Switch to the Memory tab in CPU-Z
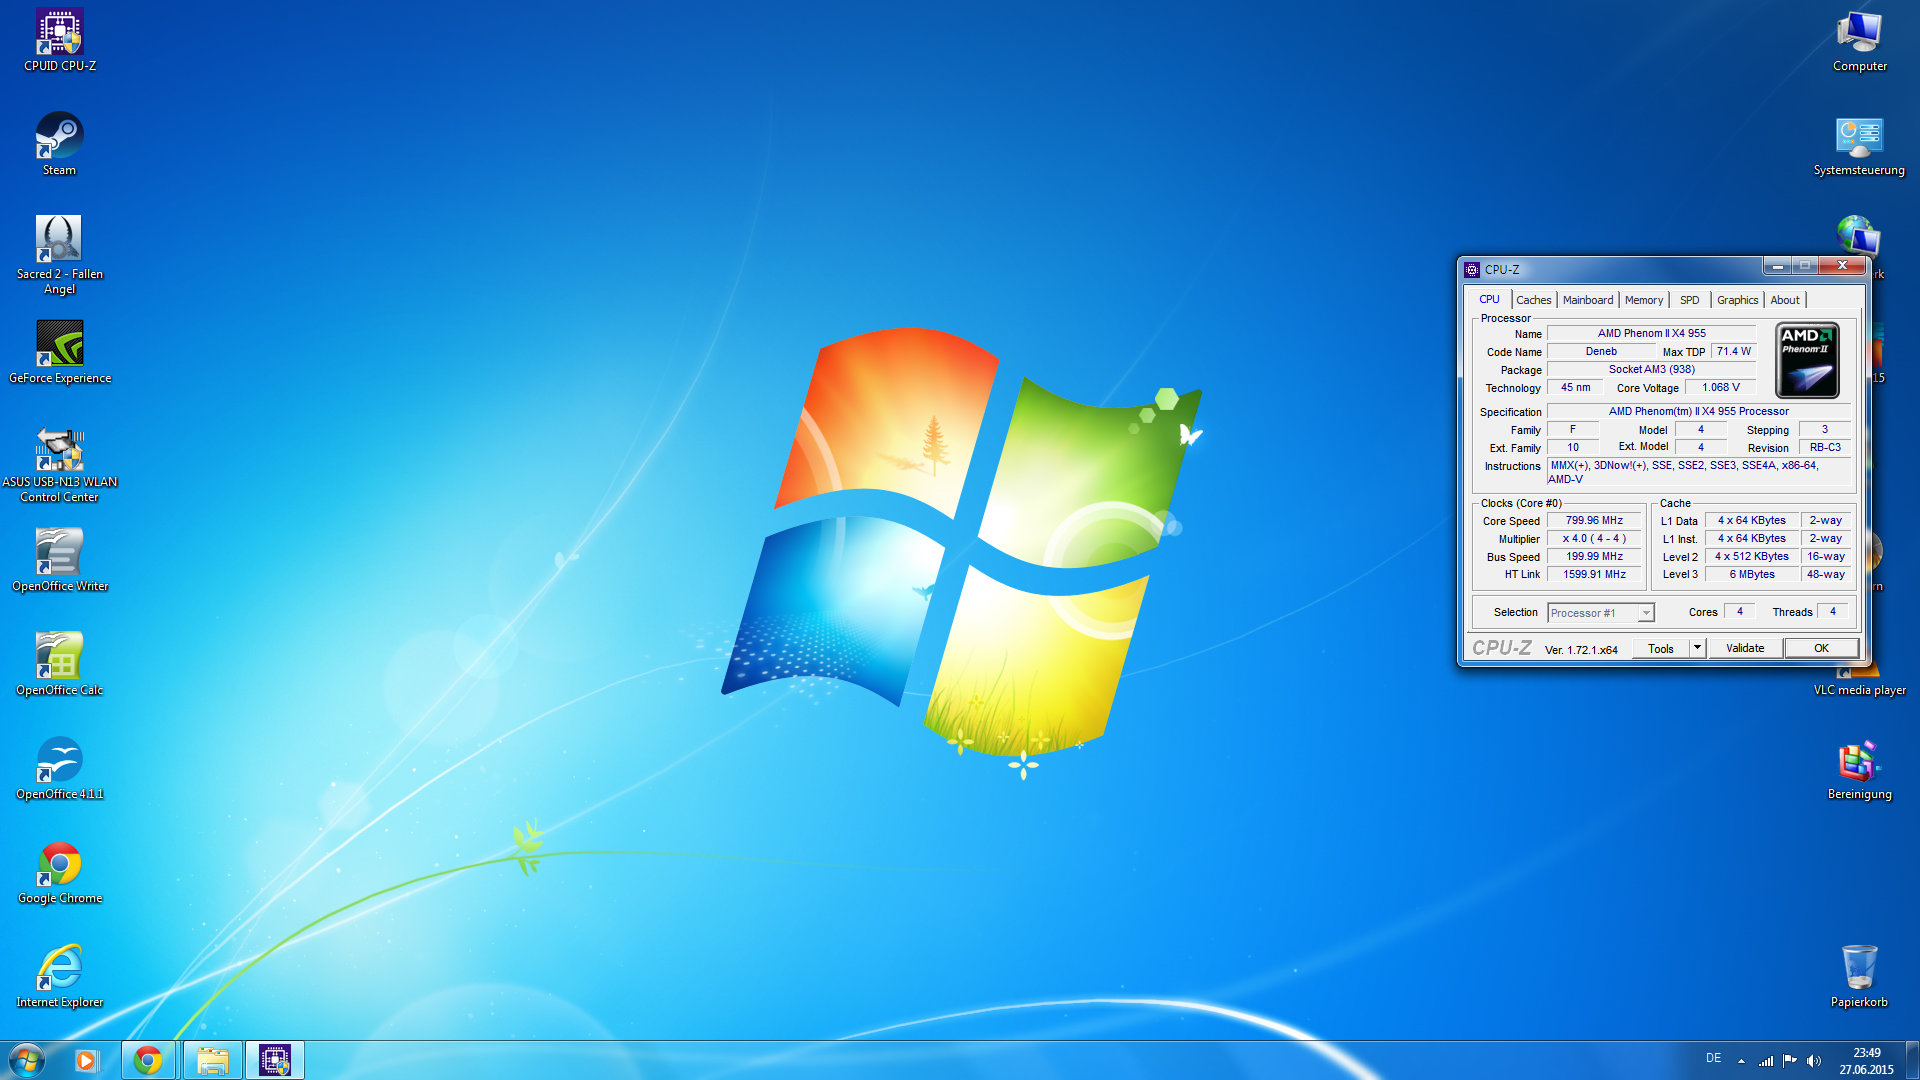Screen dimensions: 1920x1080 coord(1643,300)
